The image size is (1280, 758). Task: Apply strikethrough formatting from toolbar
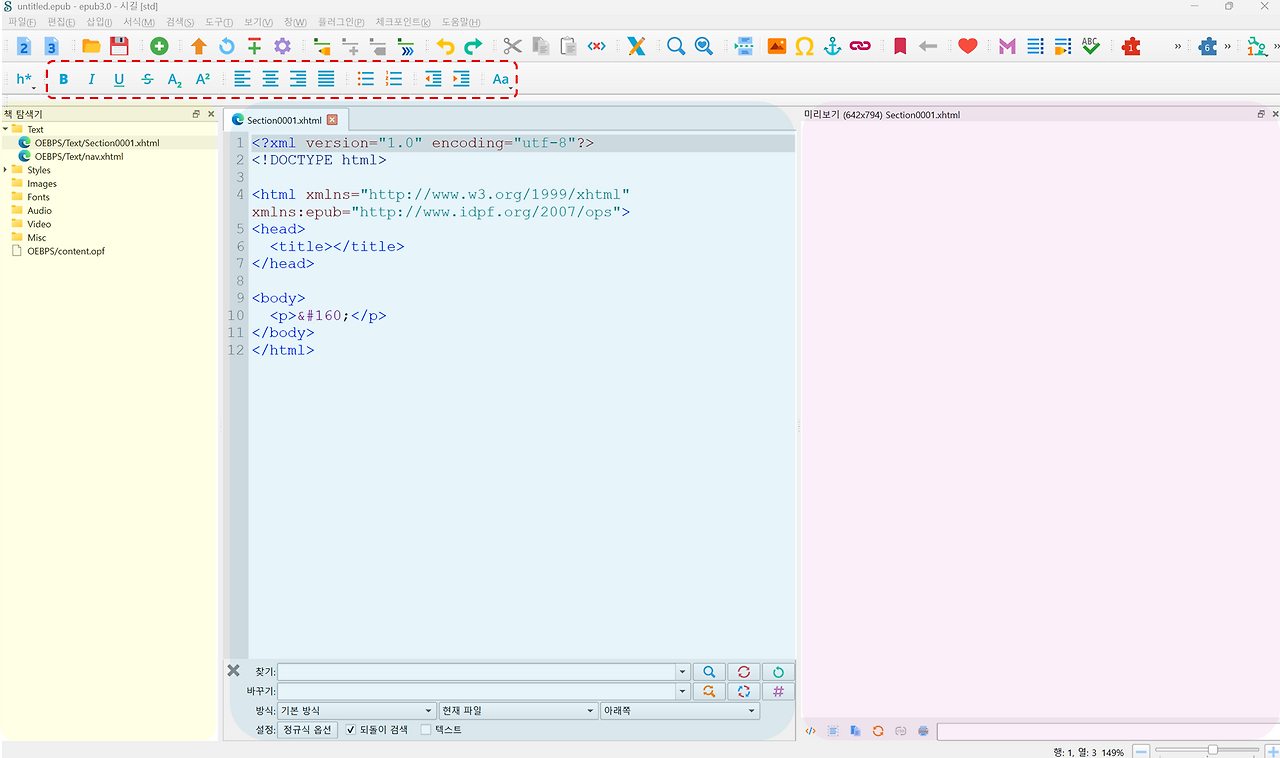coord(147,79)
